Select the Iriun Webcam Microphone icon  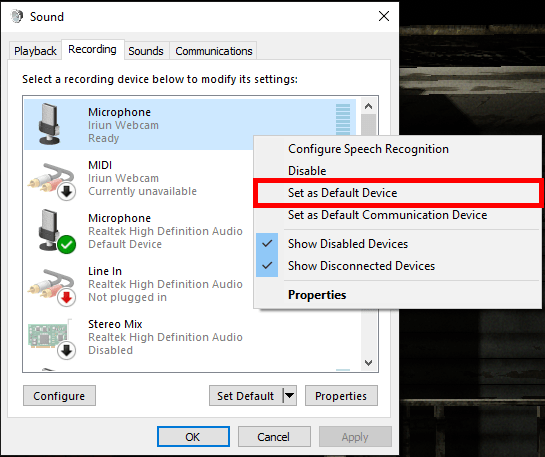[x=49, y=124]
